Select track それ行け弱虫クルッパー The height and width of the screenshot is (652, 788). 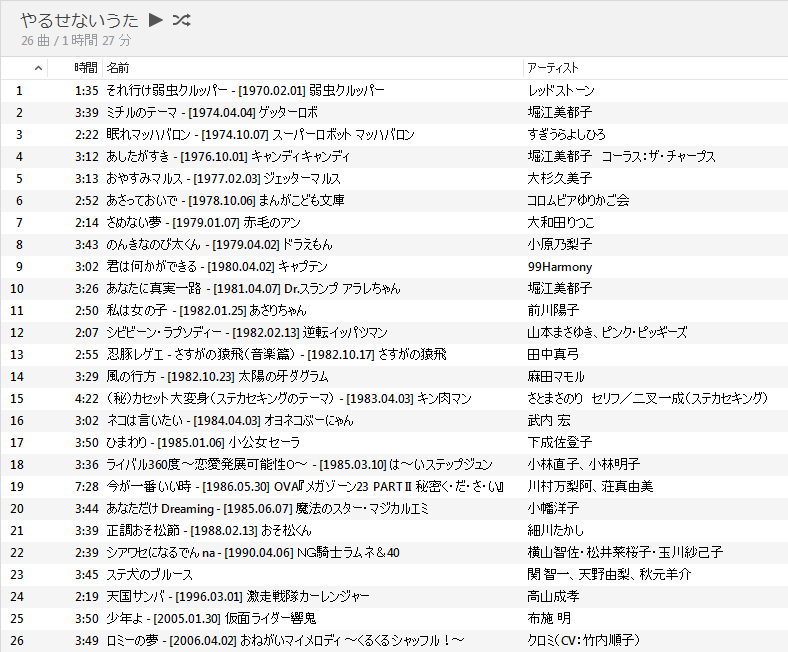[394, 90]
